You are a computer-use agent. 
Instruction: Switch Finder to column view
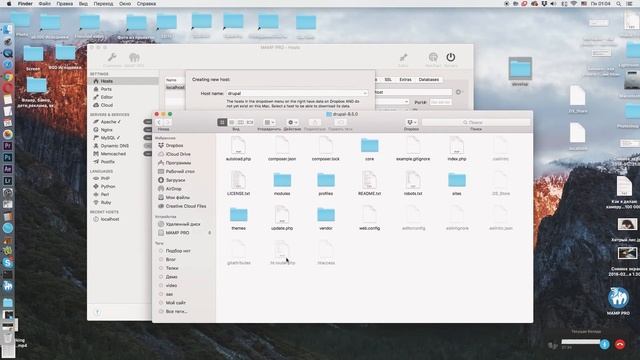[x=241, y=122]
